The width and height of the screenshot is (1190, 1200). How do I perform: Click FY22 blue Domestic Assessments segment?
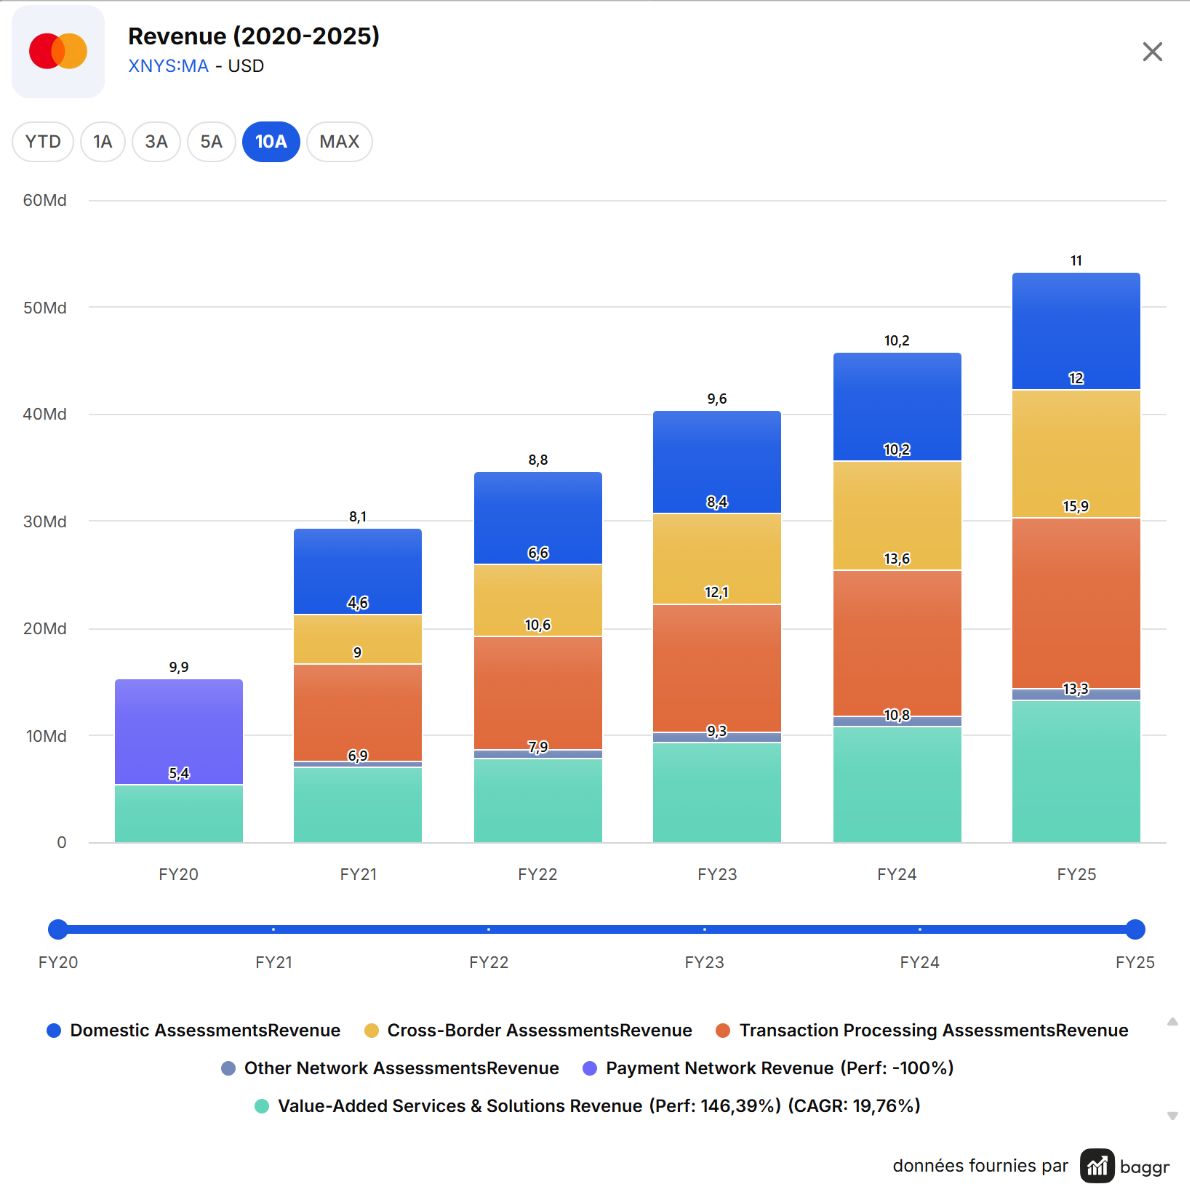point(538,517)
